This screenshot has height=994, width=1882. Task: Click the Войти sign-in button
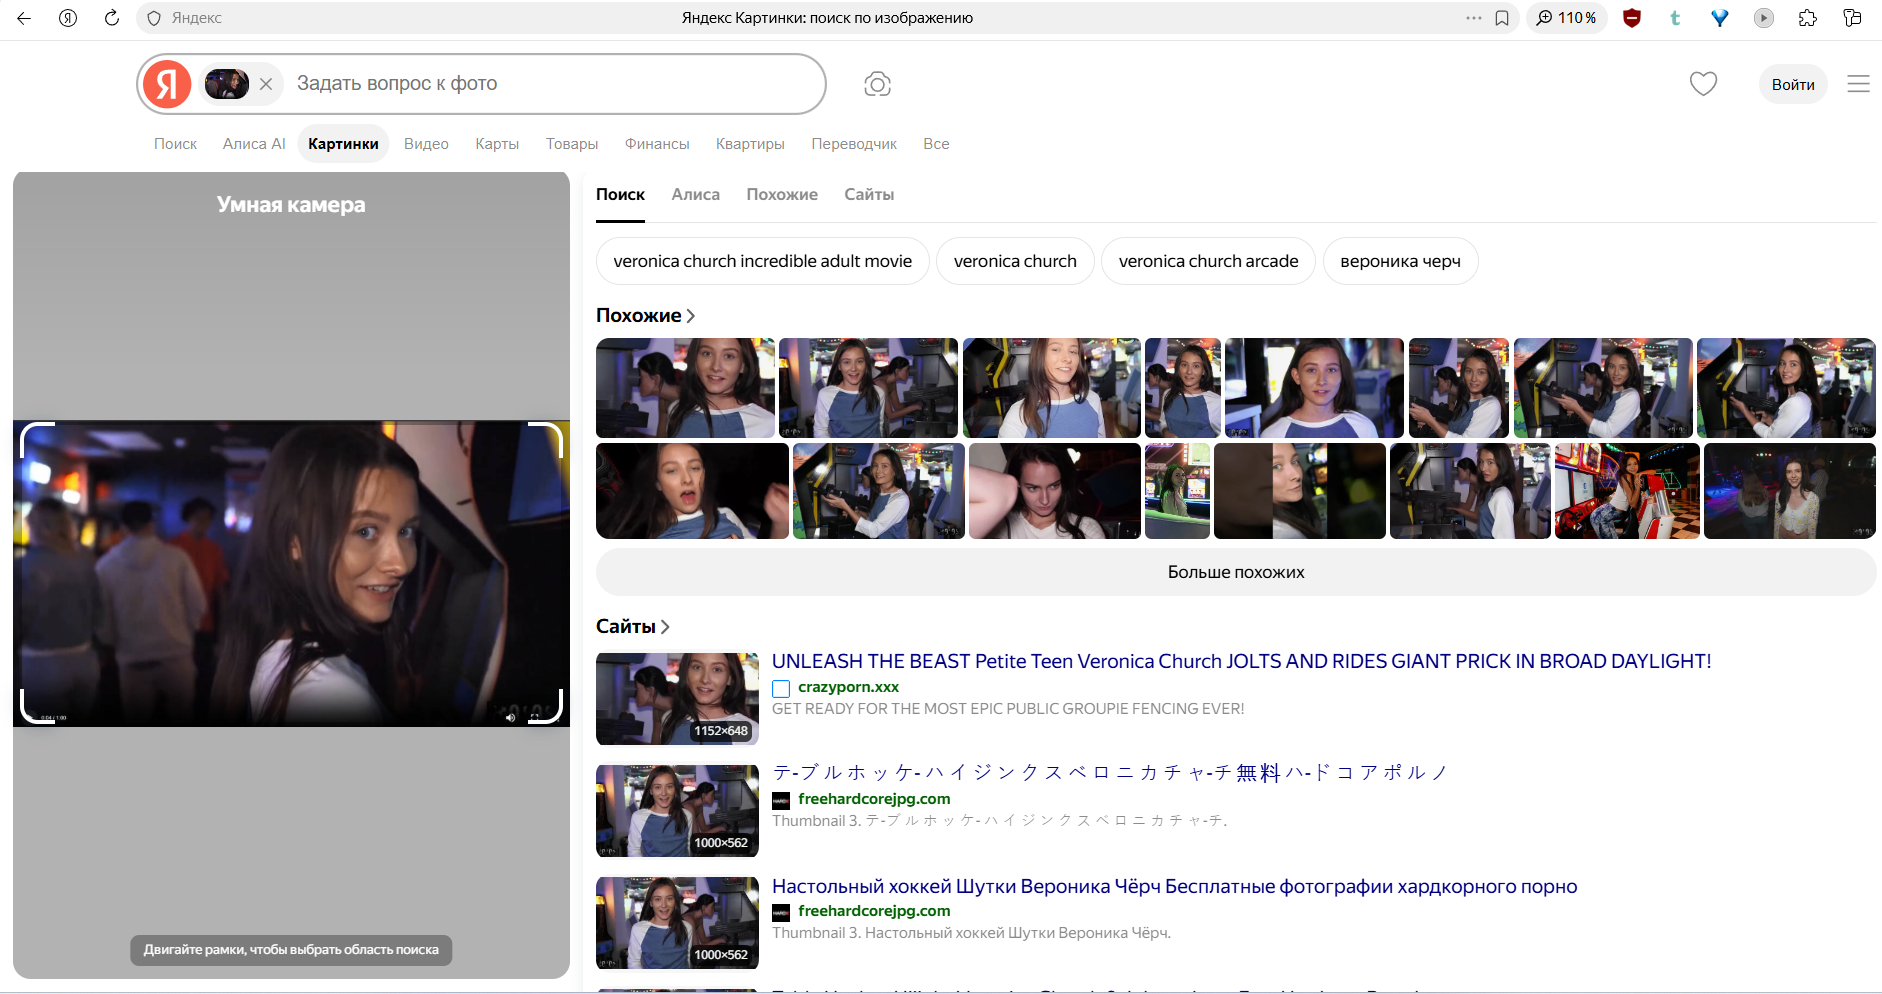tap(1793, 84)
